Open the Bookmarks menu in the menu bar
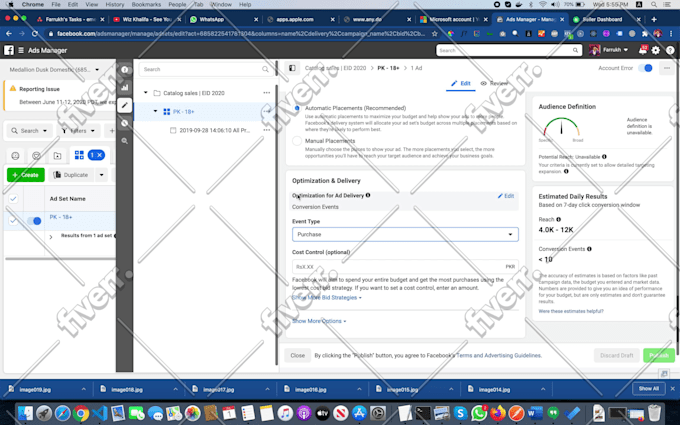680x425 pixels. tap(146, 4)
